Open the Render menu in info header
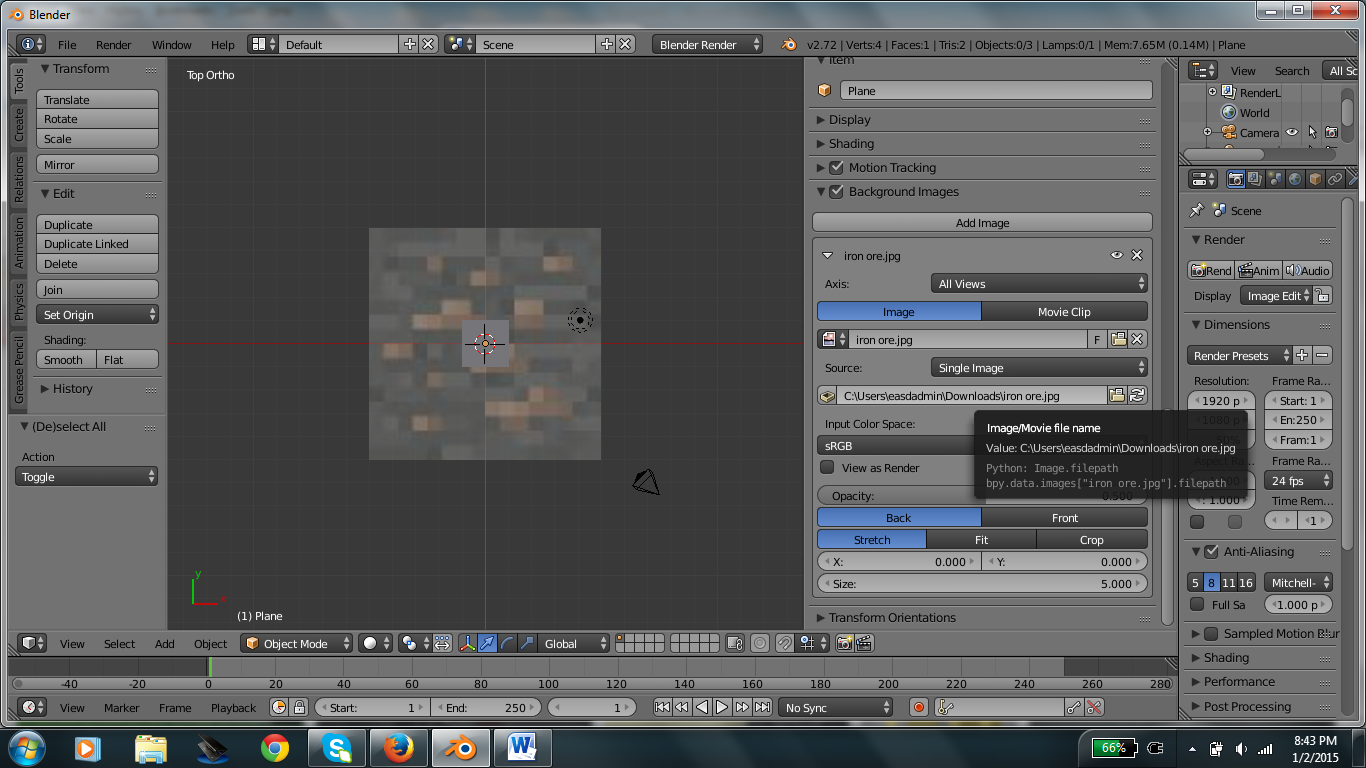 tap(114, 44)
